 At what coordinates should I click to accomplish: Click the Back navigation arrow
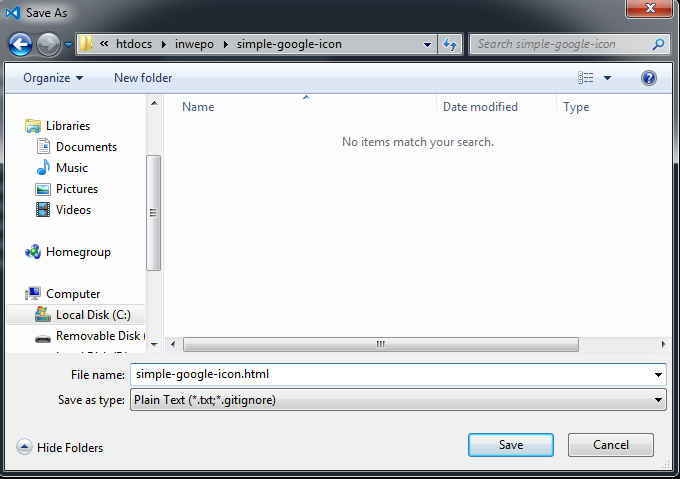click(20, 44)
